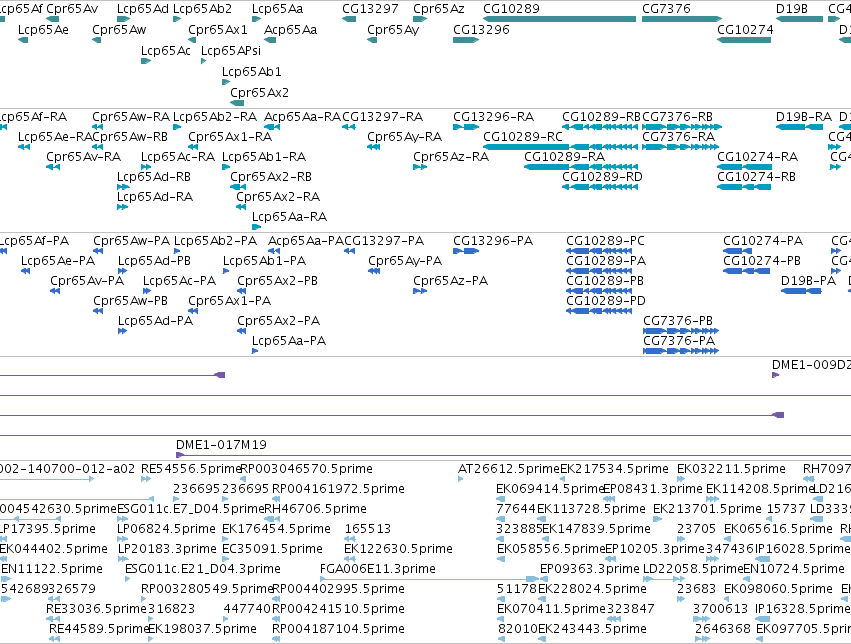The height and width of the screenshot is (644, 851).
Task: Select Lcp65APsi pseudogene label
Action: click(x=231, y=50)
